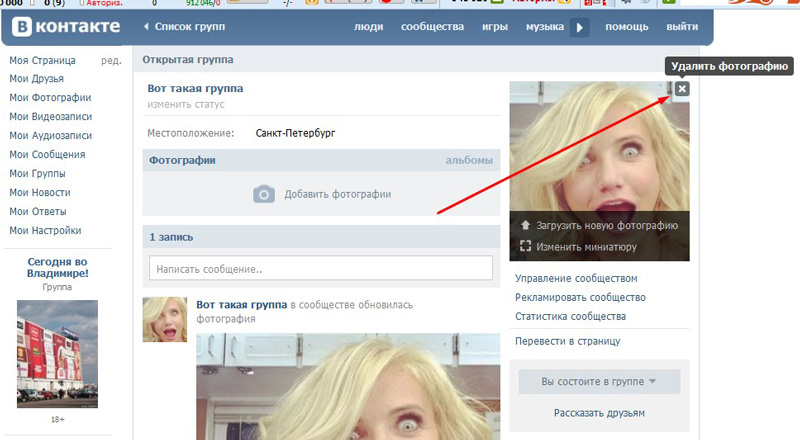
Task: Click the small post author avatar
Action: pyautogui.click(x=165, y=320)
